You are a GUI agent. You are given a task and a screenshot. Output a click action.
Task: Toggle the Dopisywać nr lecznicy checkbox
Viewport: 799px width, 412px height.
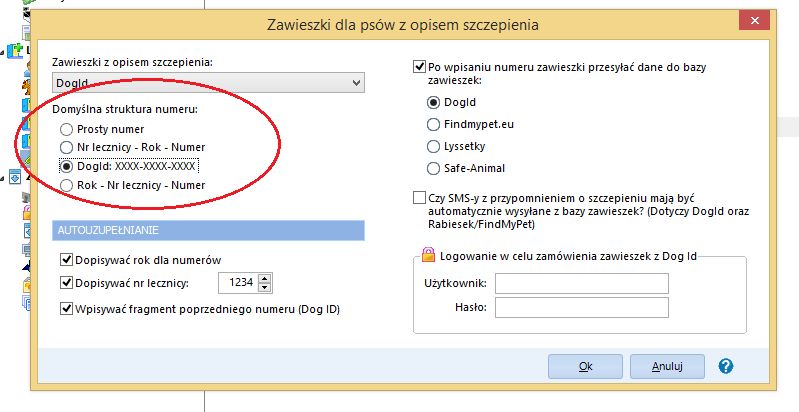point(66,282)
